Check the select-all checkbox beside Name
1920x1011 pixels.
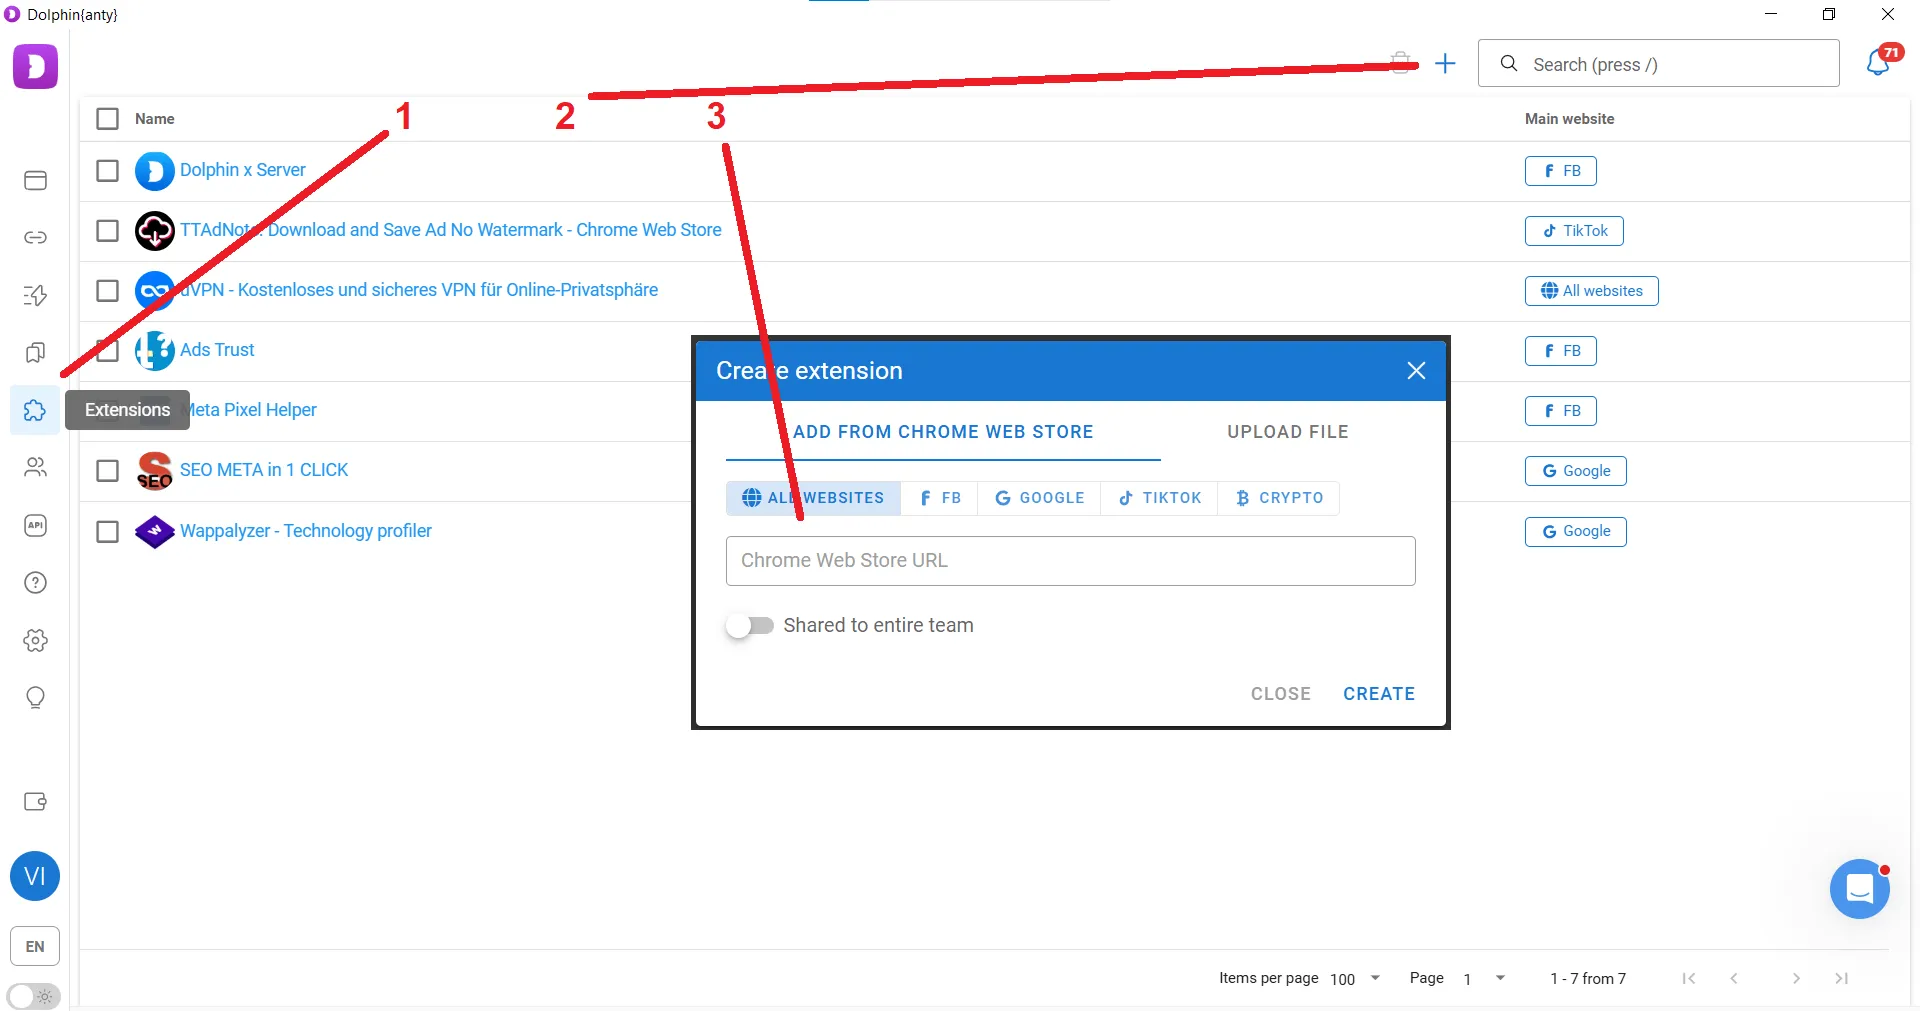coord(107,119)
